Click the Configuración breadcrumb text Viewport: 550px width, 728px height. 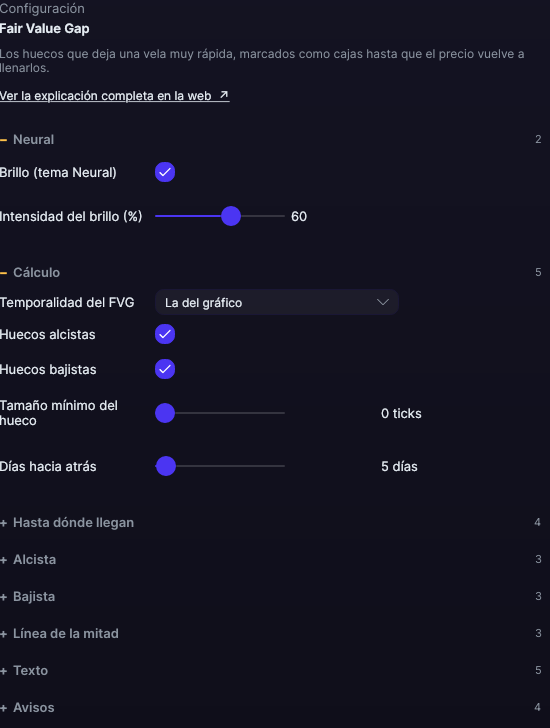coord(42,8)
